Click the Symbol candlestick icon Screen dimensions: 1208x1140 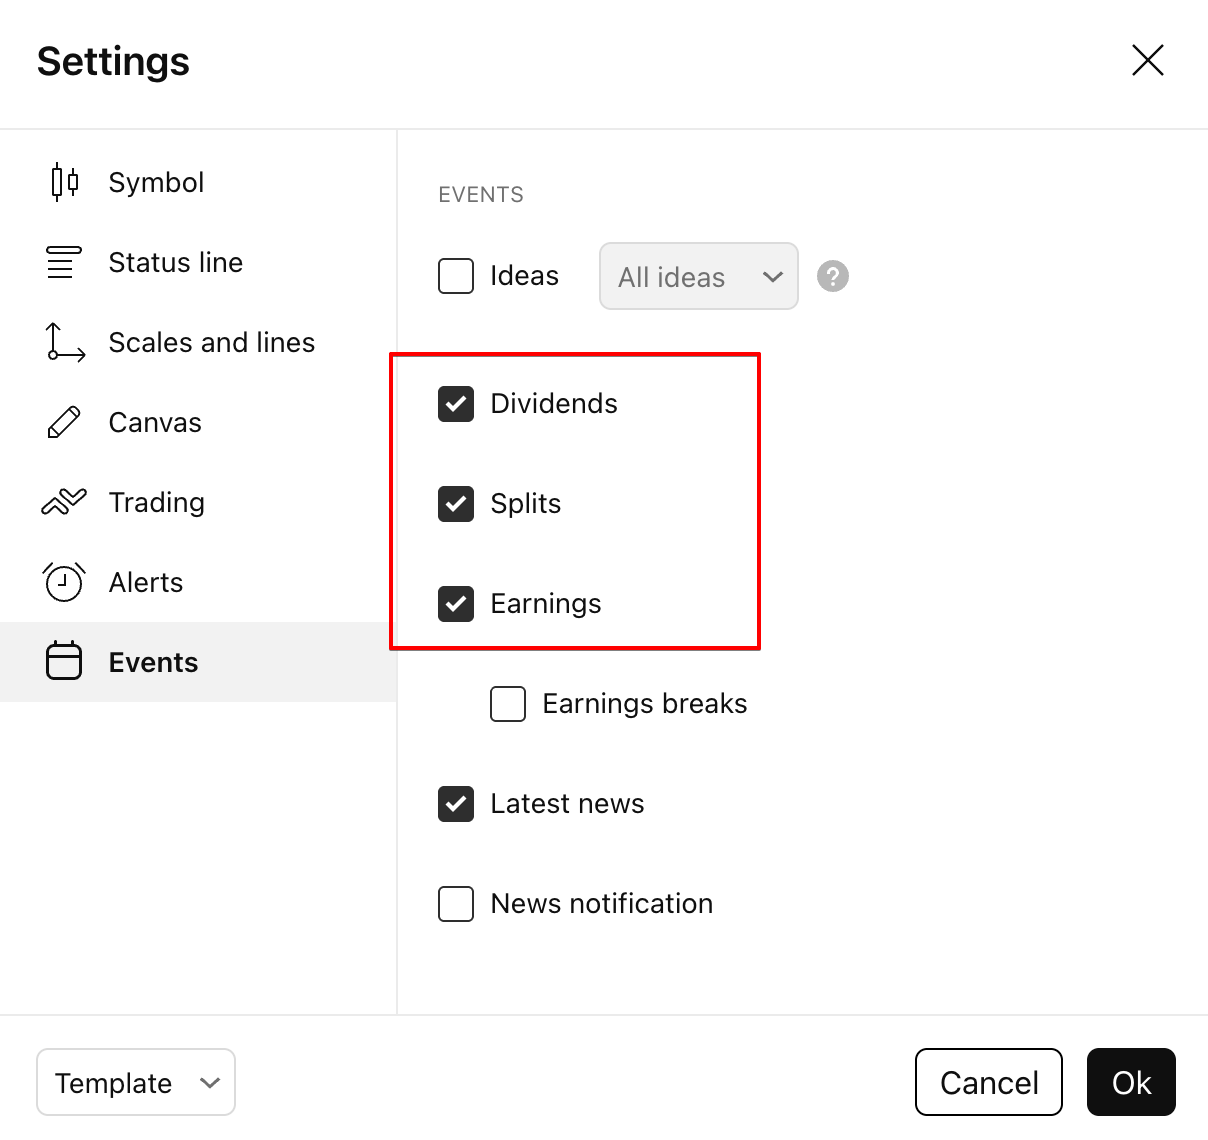pyautogui.click(x=64, y=182)
